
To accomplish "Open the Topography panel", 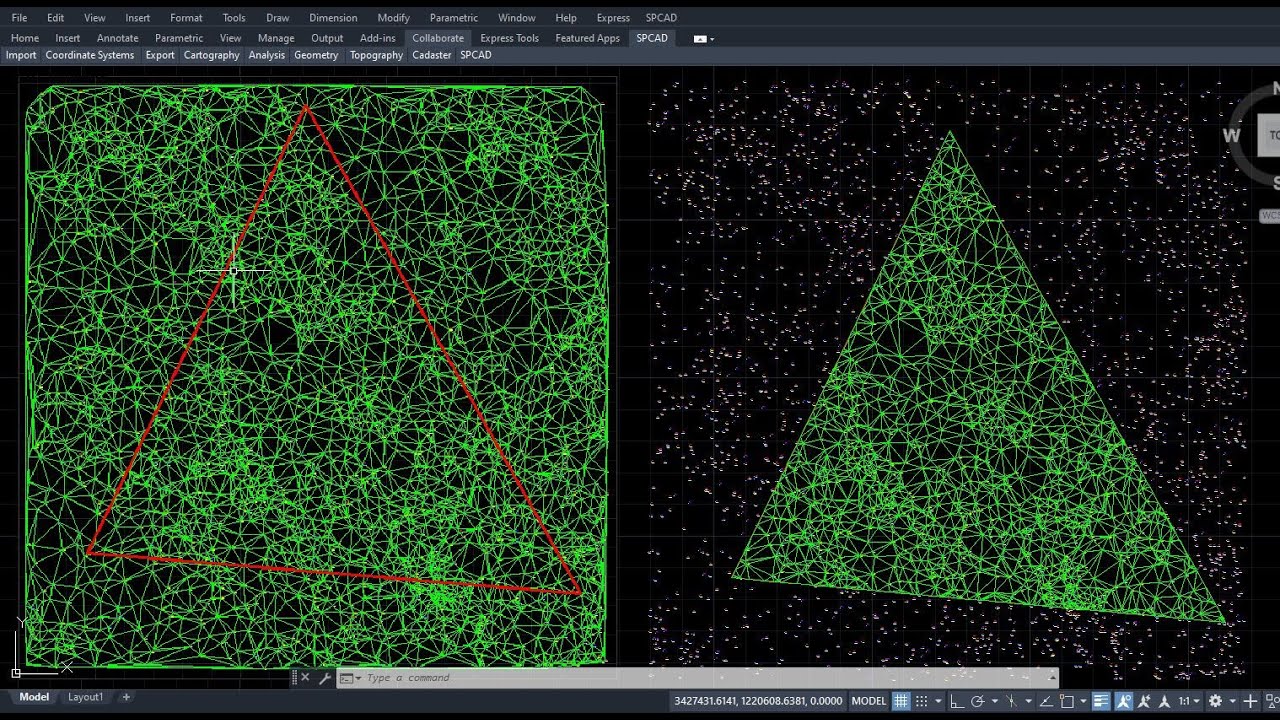I will pos(376,55).
